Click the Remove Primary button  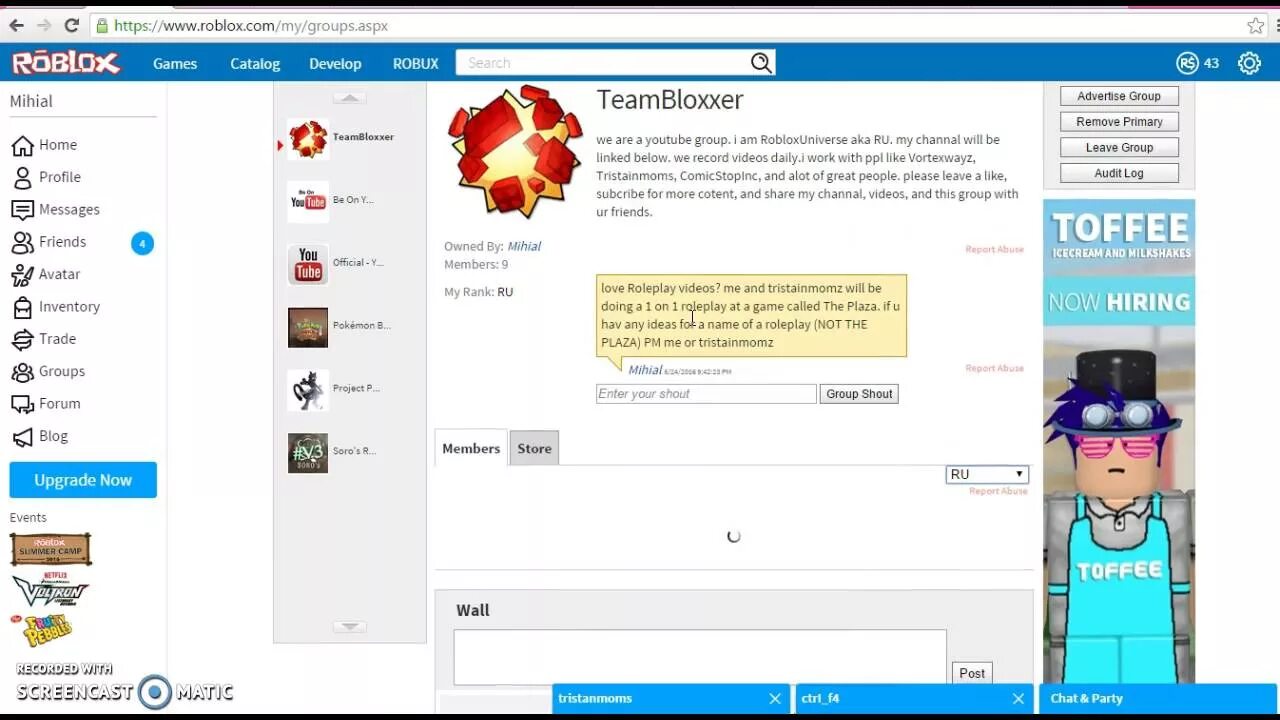coord(1119,122)
